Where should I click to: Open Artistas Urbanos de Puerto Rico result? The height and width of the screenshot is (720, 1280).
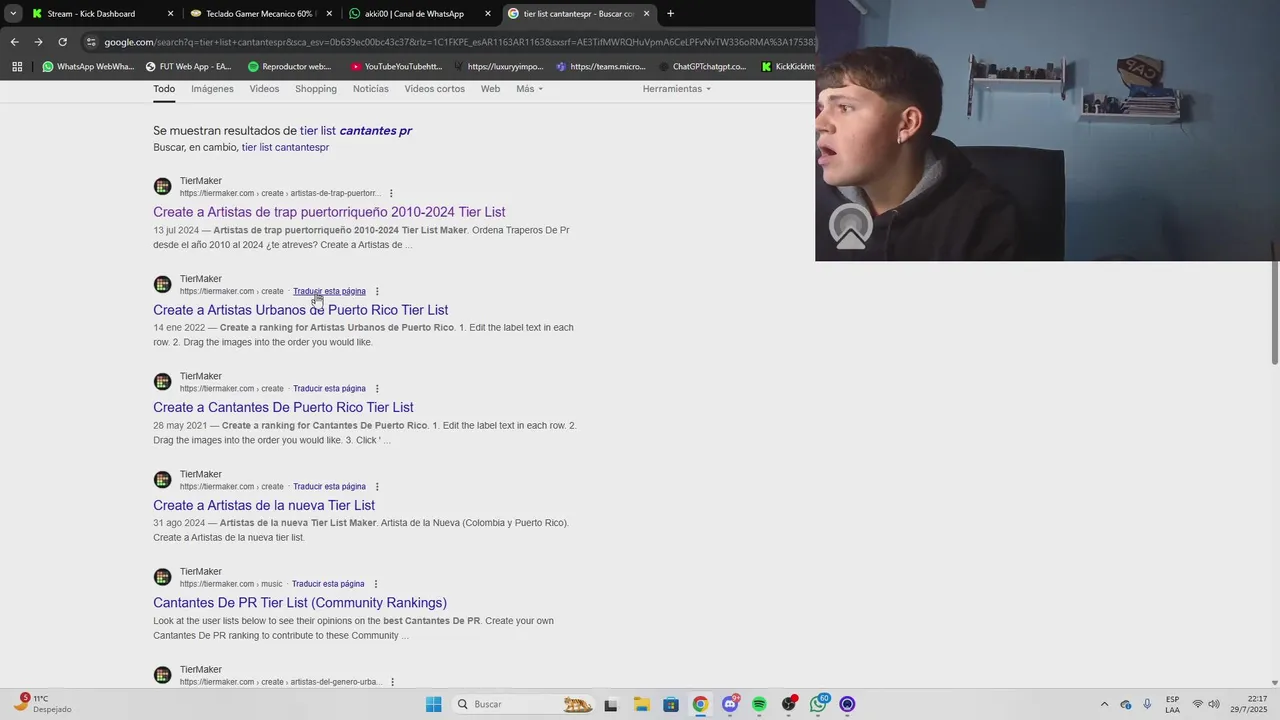300,310
